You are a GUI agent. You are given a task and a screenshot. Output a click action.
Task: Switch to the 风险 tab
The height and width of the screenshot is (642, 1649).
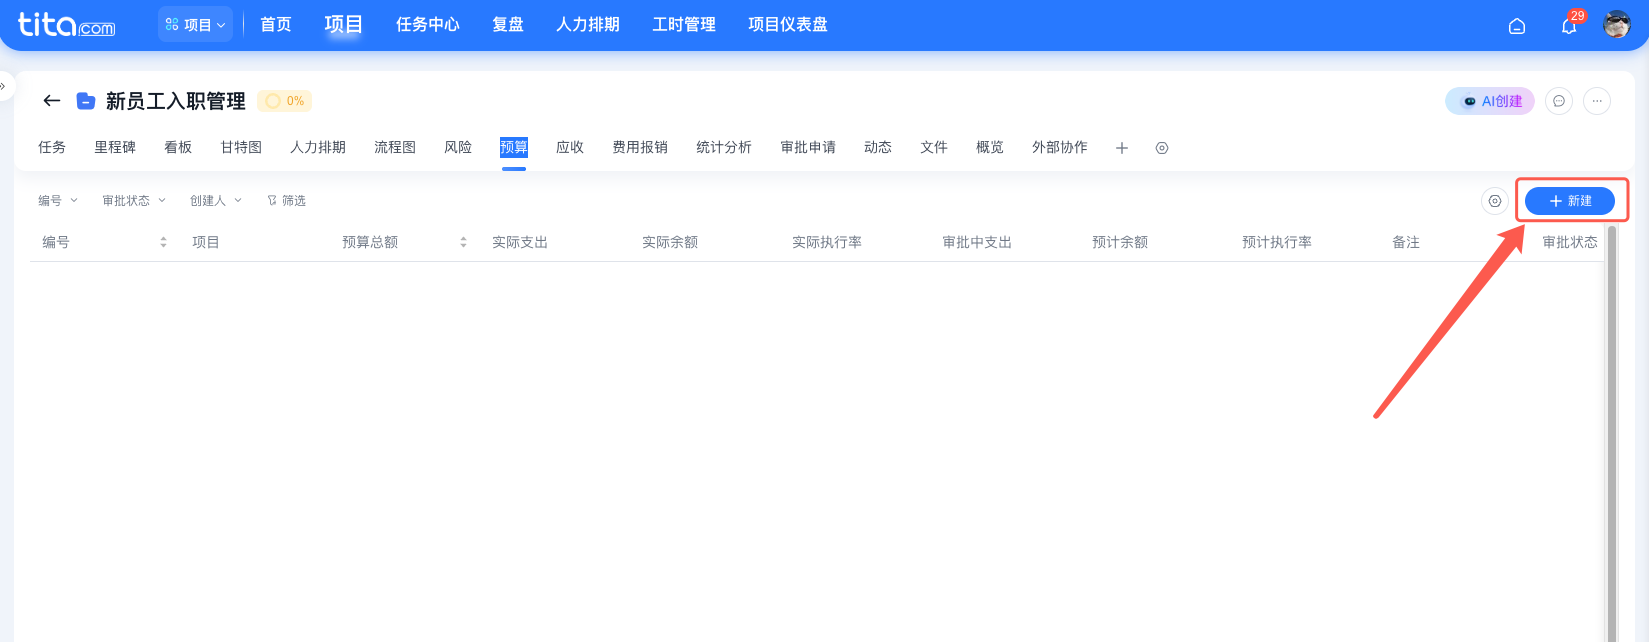(458, 147)
